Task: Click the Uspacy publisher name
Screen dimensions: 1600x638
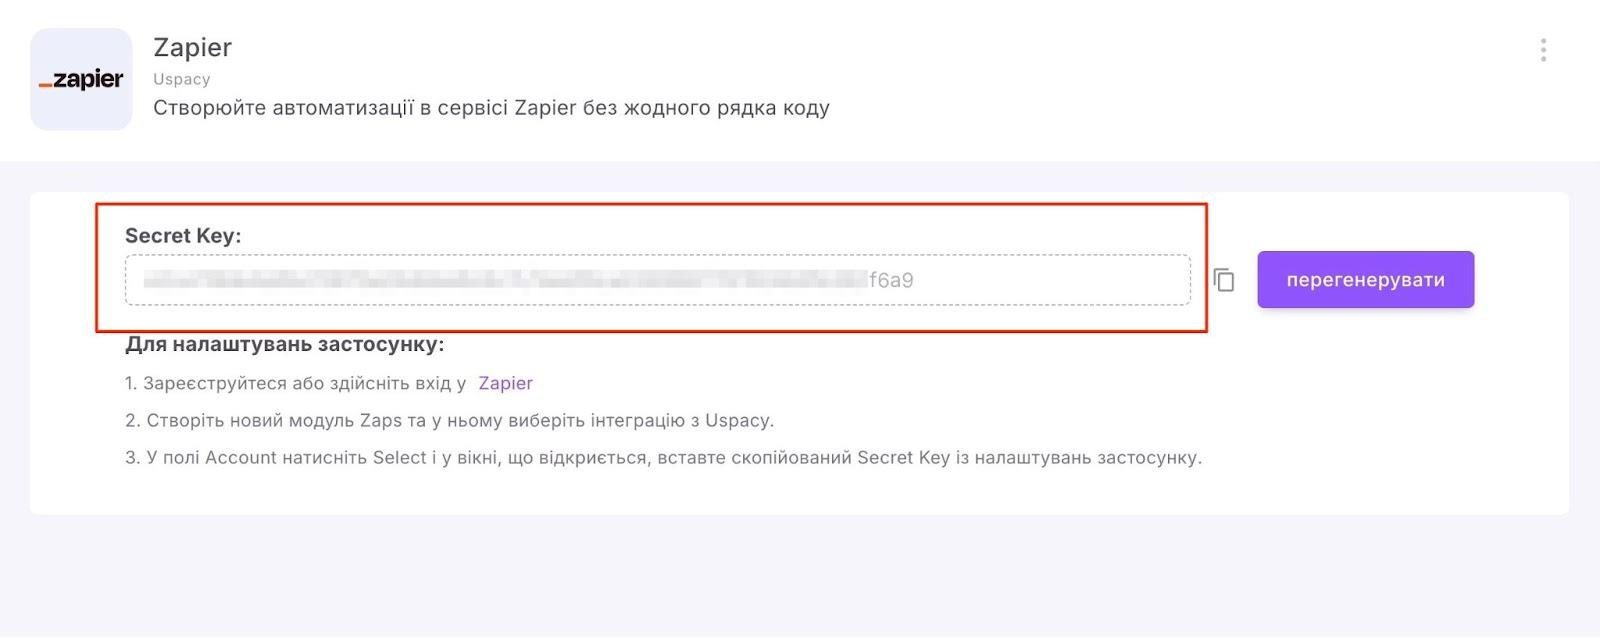Action: point(182,79)
